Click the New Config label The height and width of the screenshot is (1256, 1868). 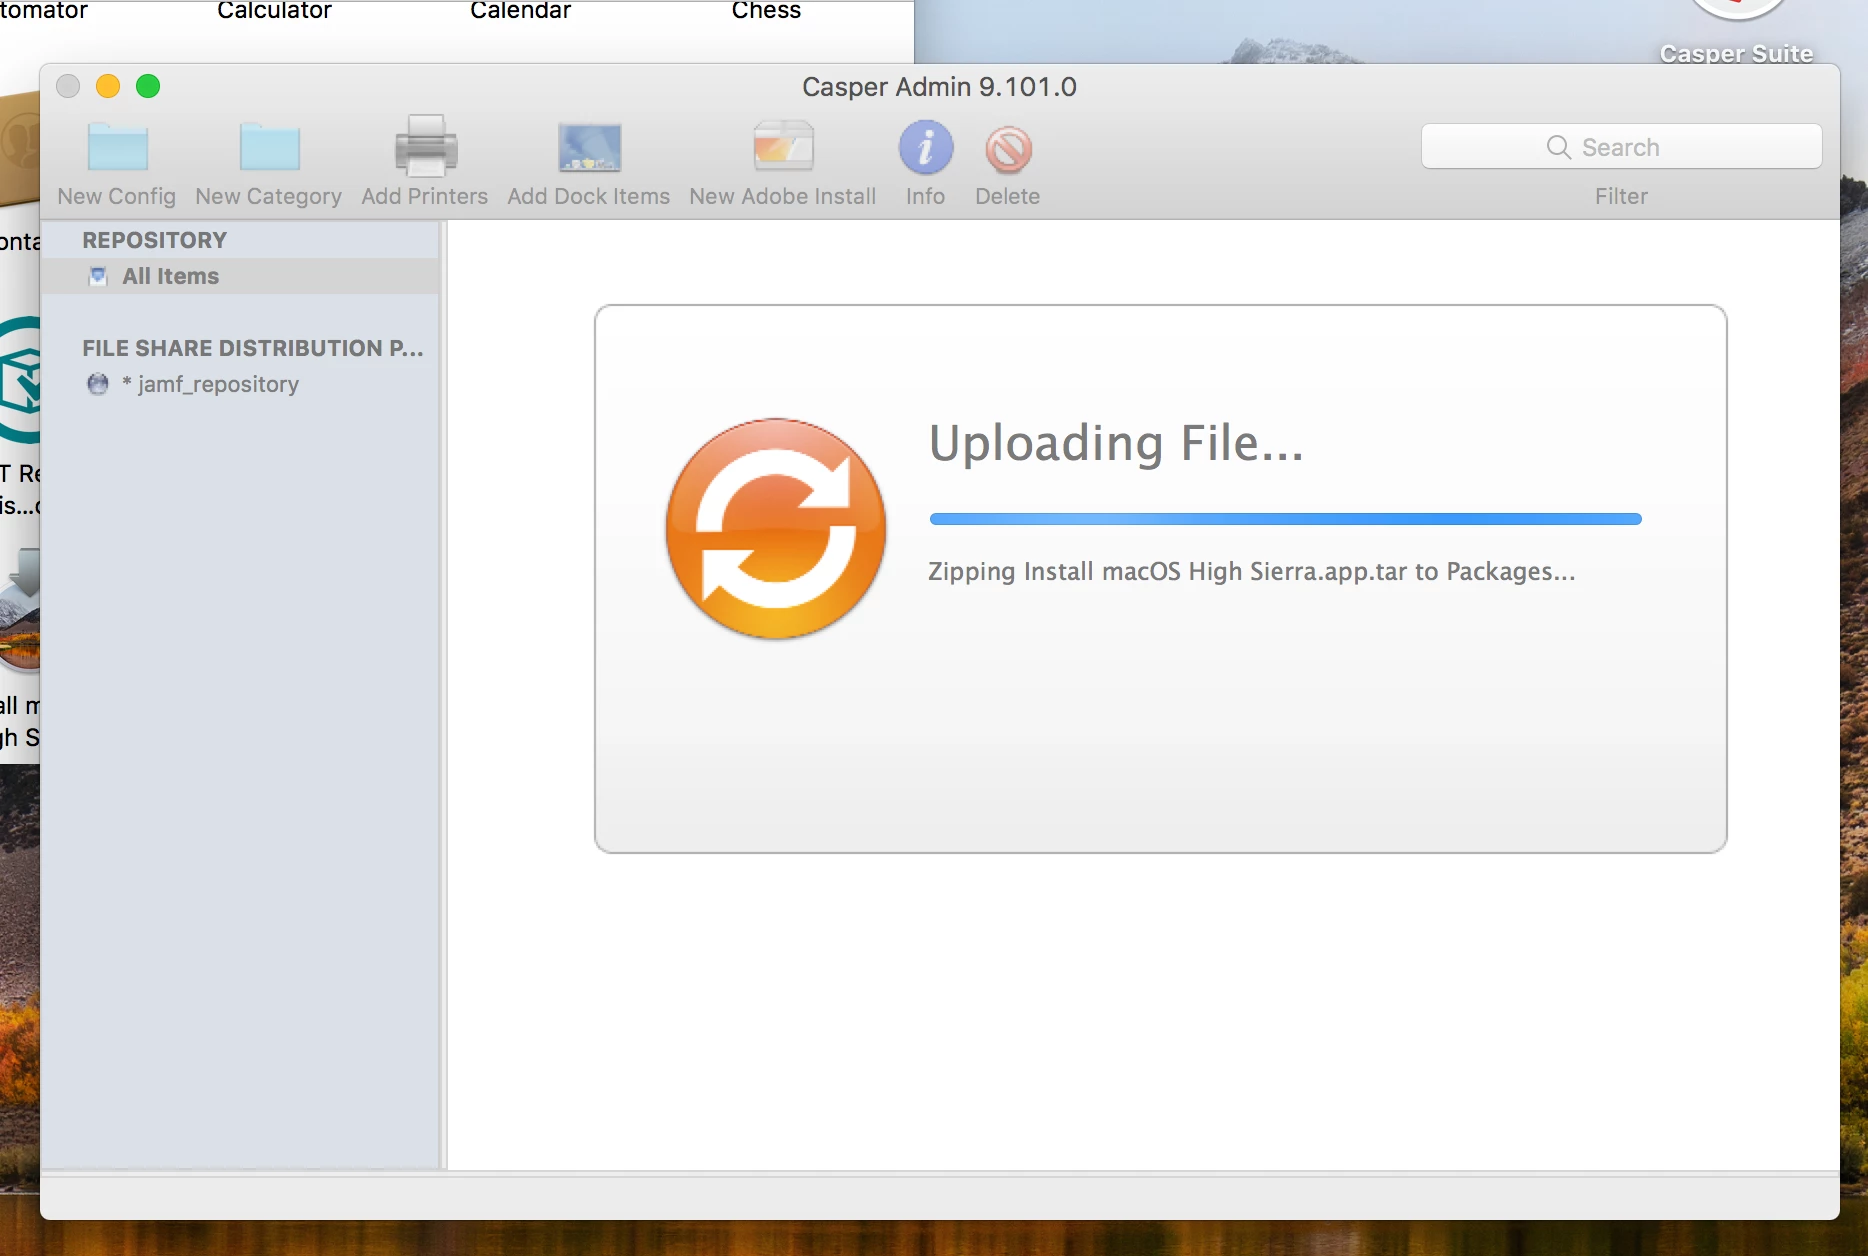click(117, 196)
